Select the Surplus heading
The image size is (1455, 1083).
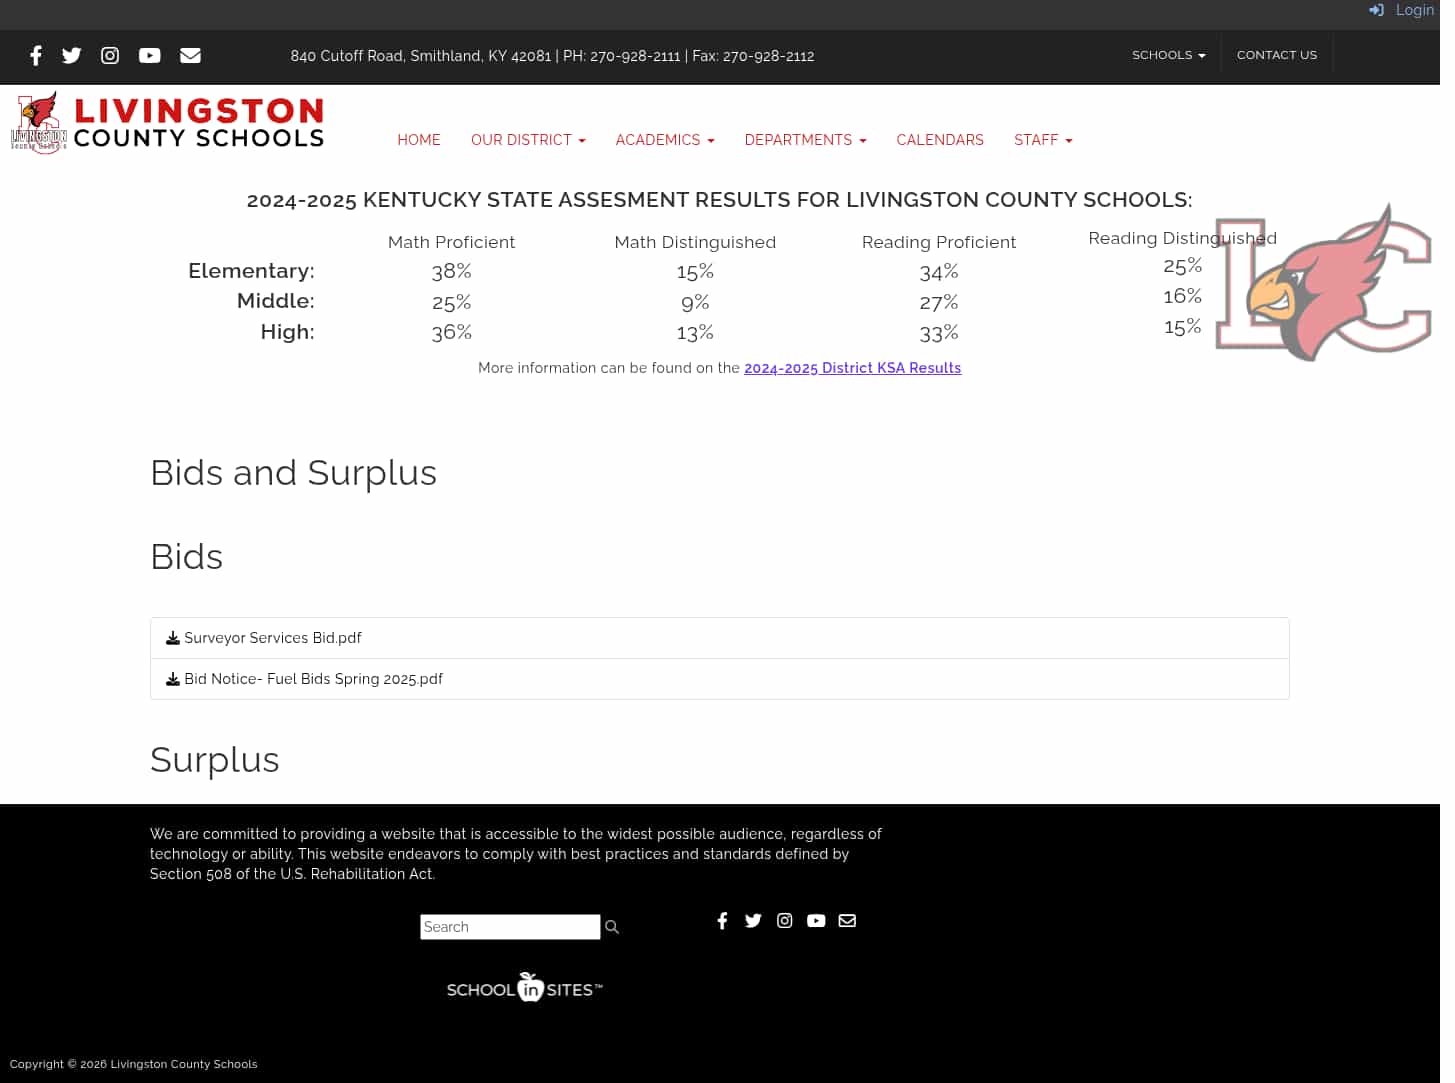(x=214, y=760)
